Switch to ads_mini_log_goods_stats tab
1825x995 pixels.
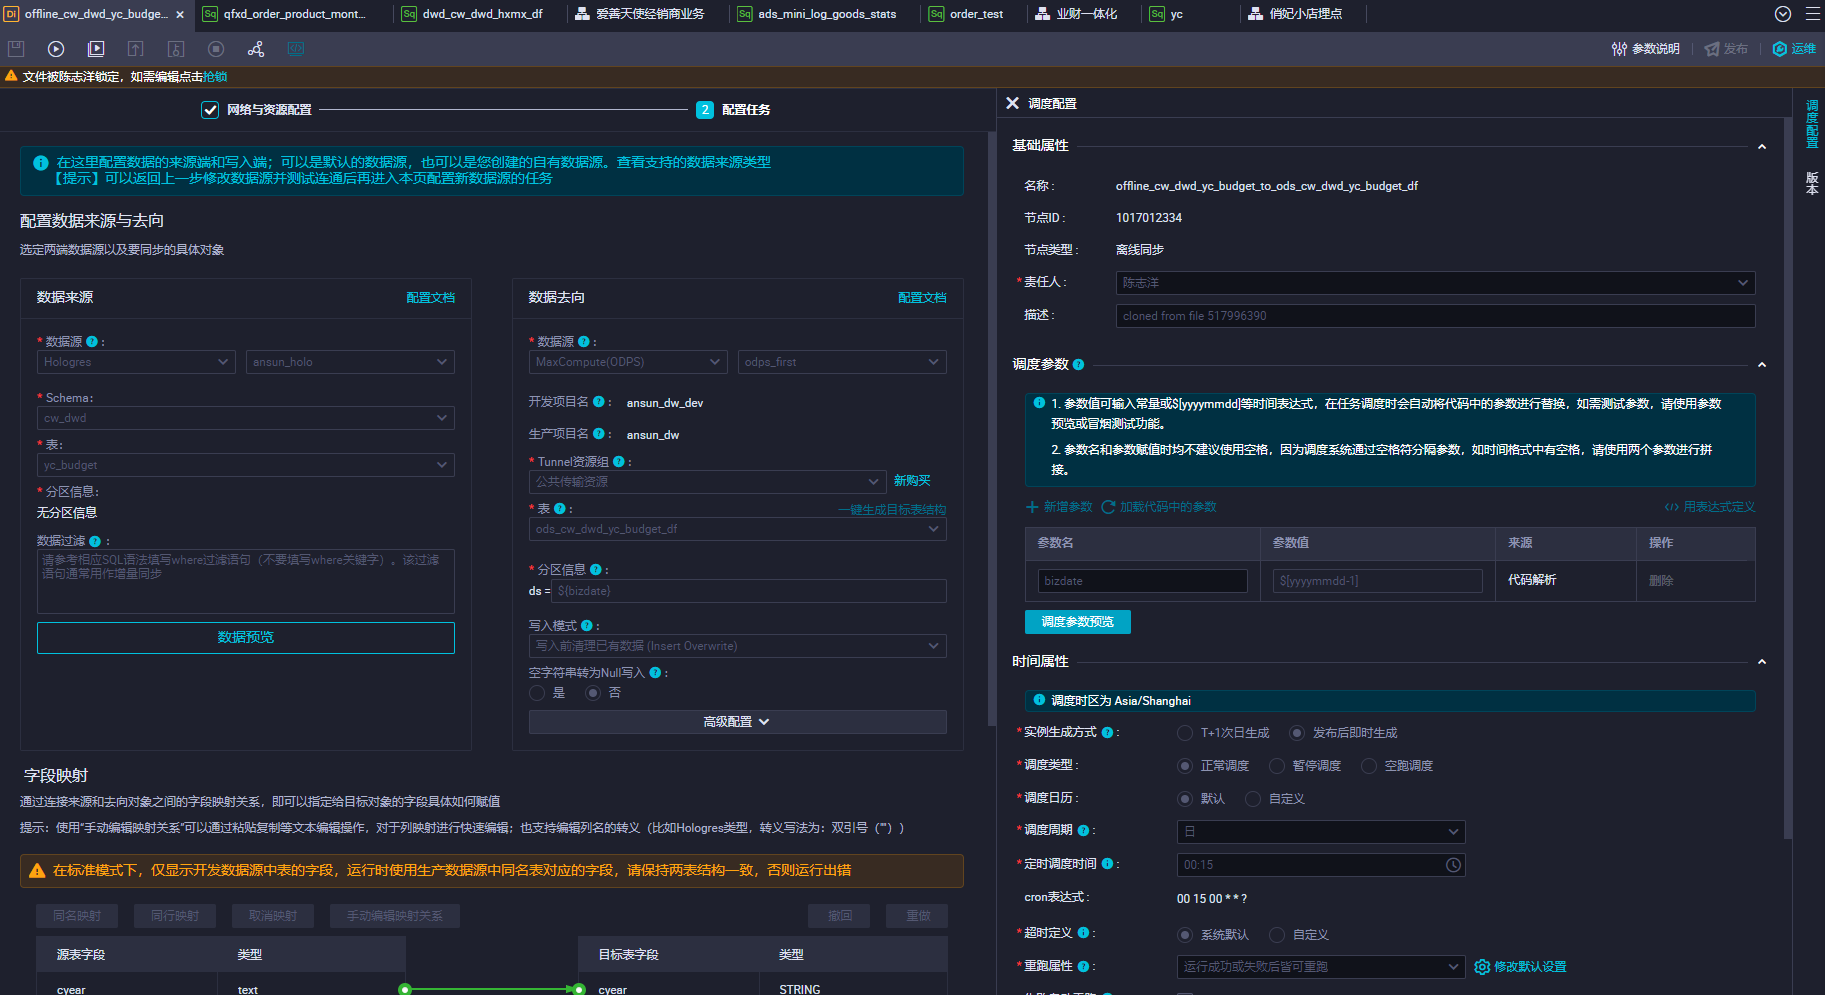click(x=826, y=14)
